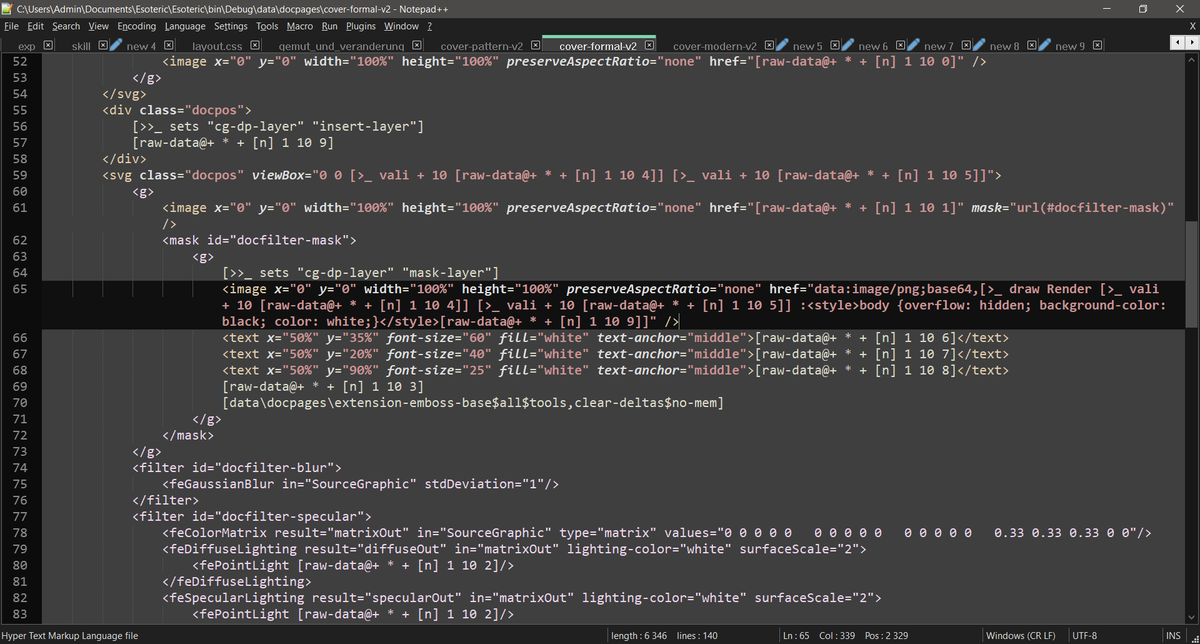Open the ? help menu
Image resolution: width=1200 pixels, height=644 pixels.
coord(430,26)
